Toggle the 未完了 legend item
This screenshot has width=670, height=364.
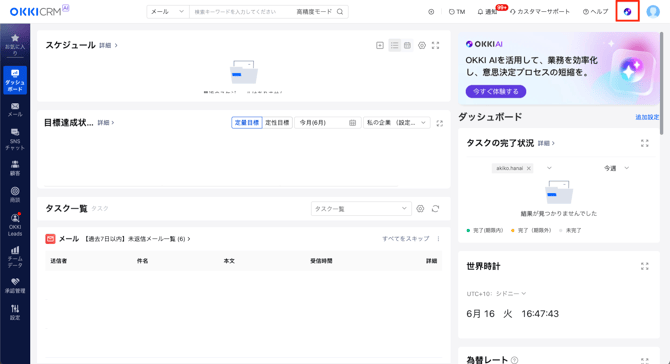pyautogui.click(x=570, y=230)
